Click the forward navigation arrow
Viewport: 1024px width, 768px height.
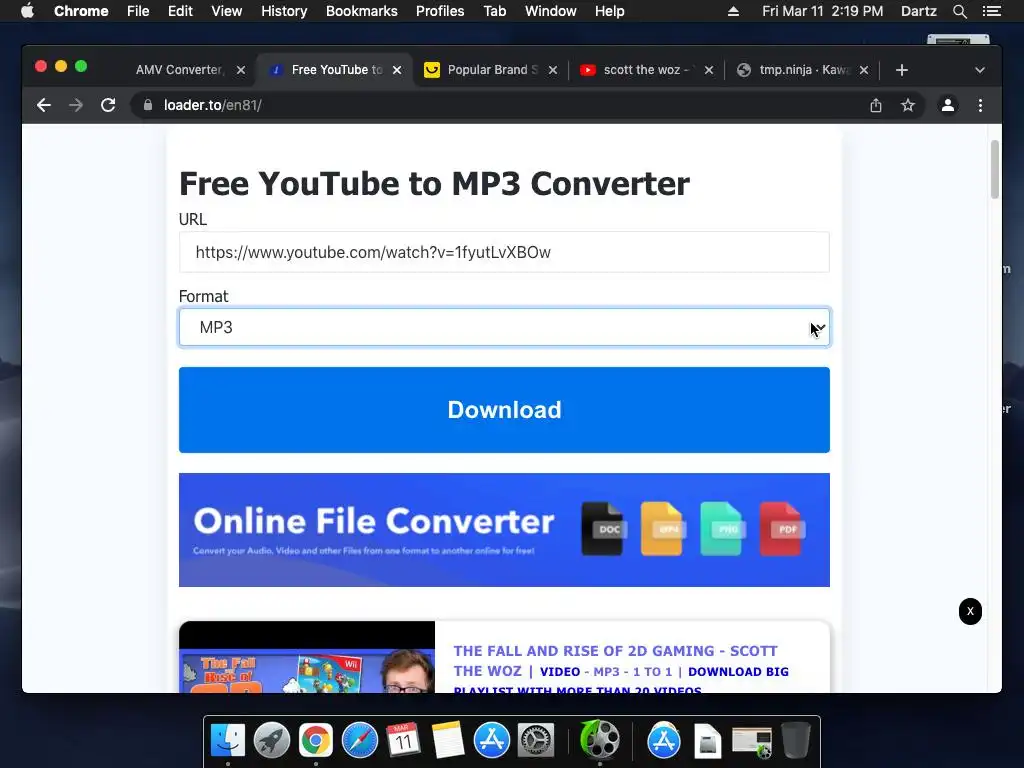[76, 105]
